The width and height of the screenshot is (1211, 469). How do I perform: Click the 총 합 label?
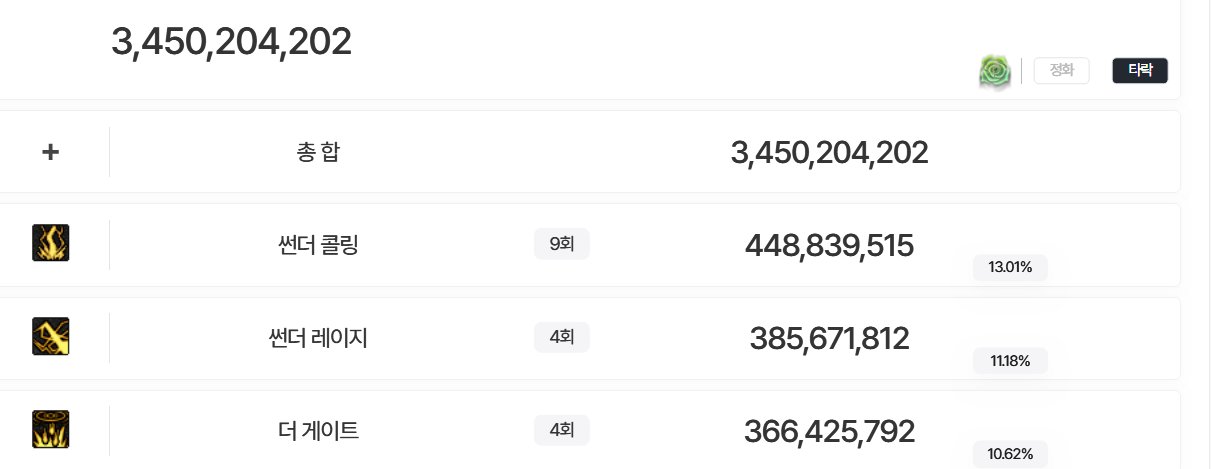pyautogui.click(x=318, y=152)
